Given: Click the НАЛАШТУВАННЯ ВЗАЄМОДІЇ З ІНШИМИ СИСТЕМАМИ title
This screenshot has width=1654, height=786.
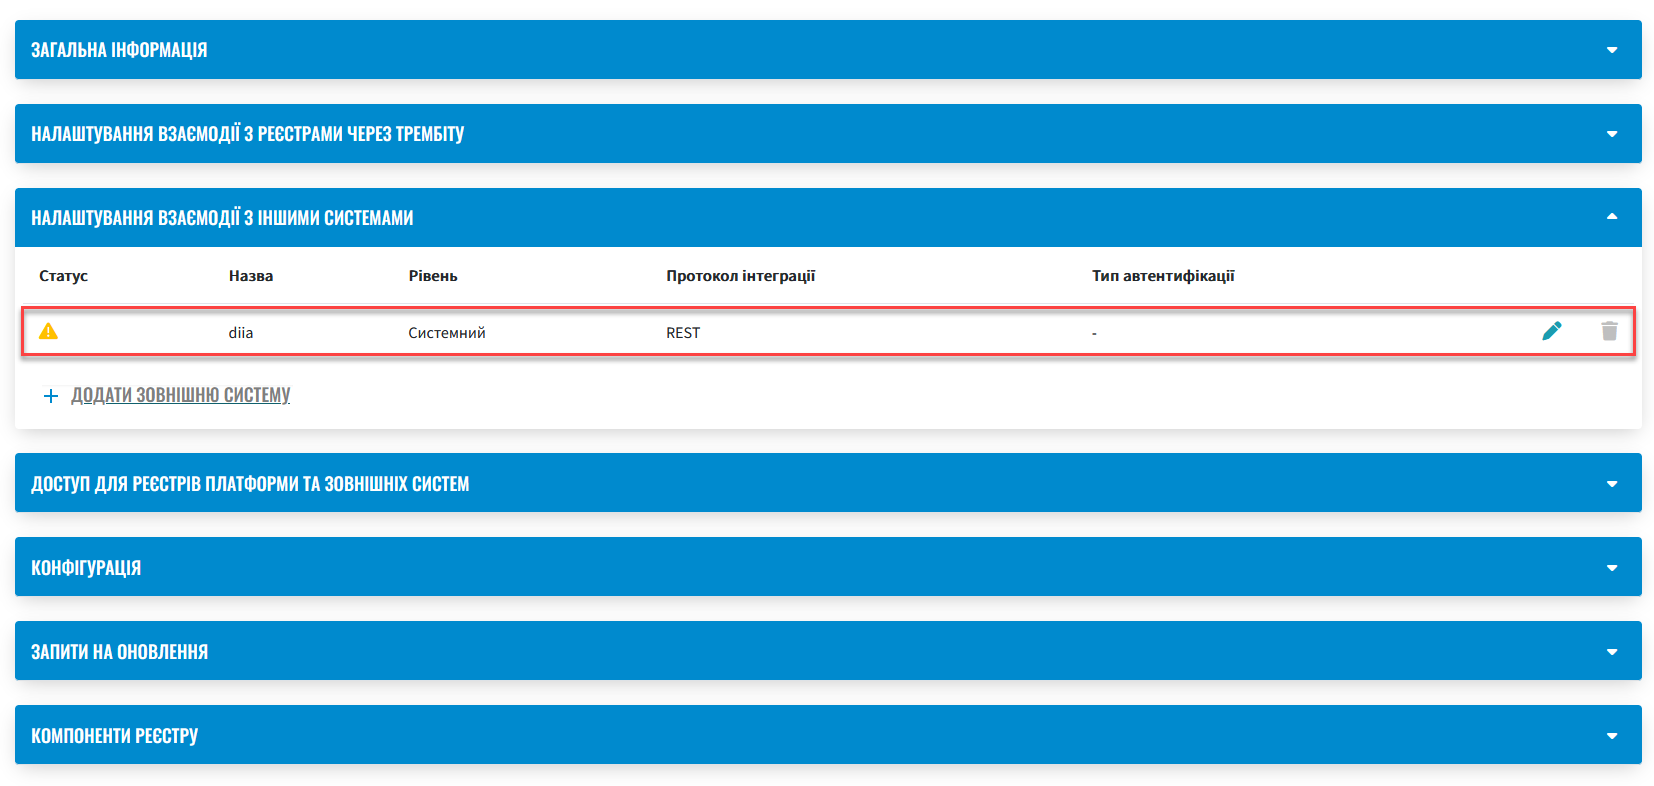Looking at the screenshot, I should (222, 218).
